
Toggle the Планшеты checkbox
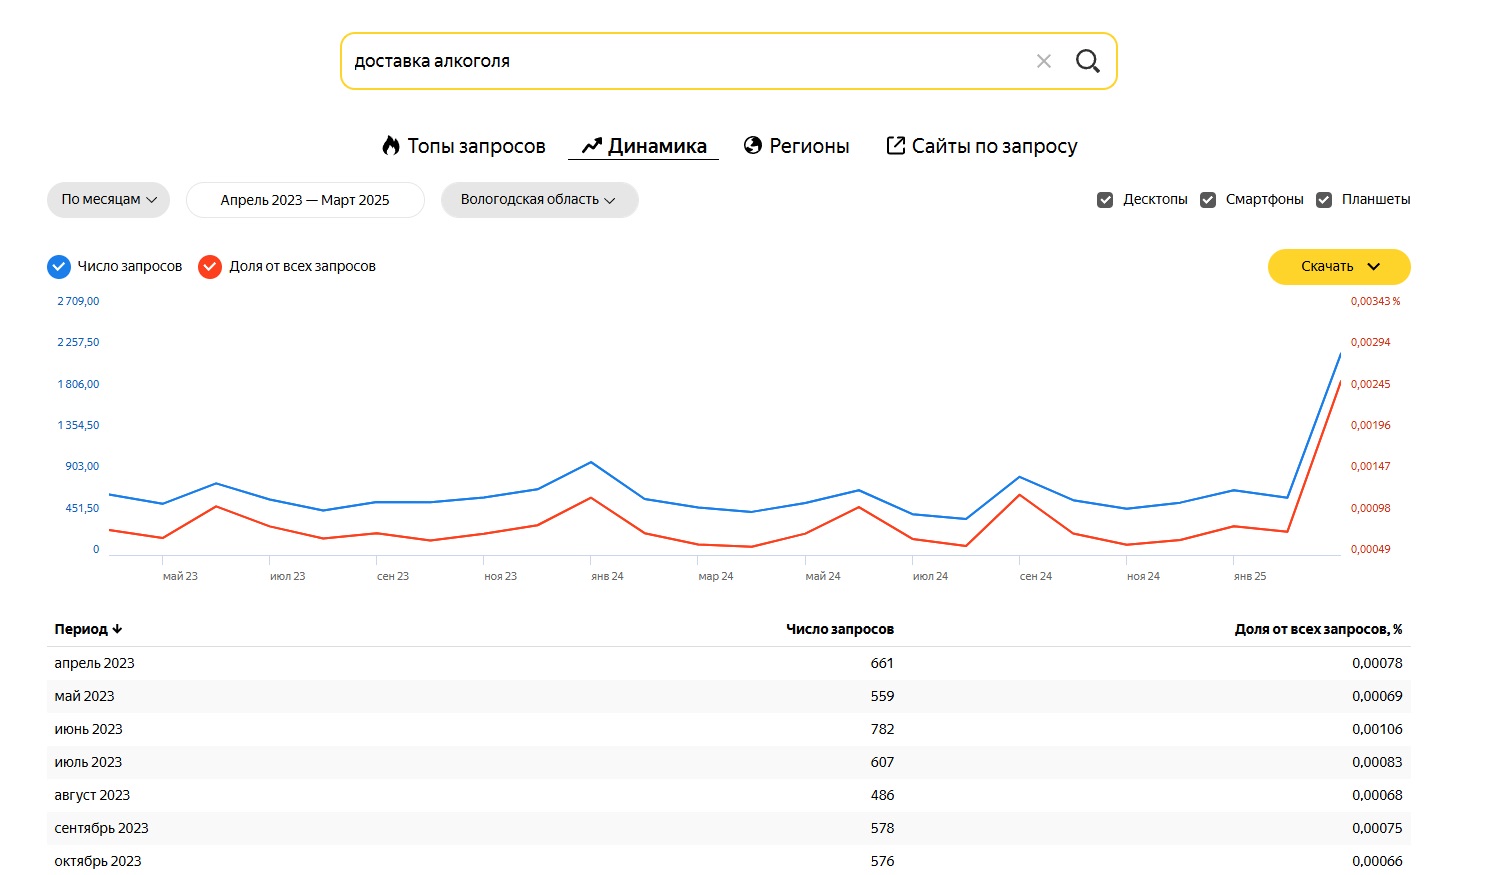tap(1324, 200)
